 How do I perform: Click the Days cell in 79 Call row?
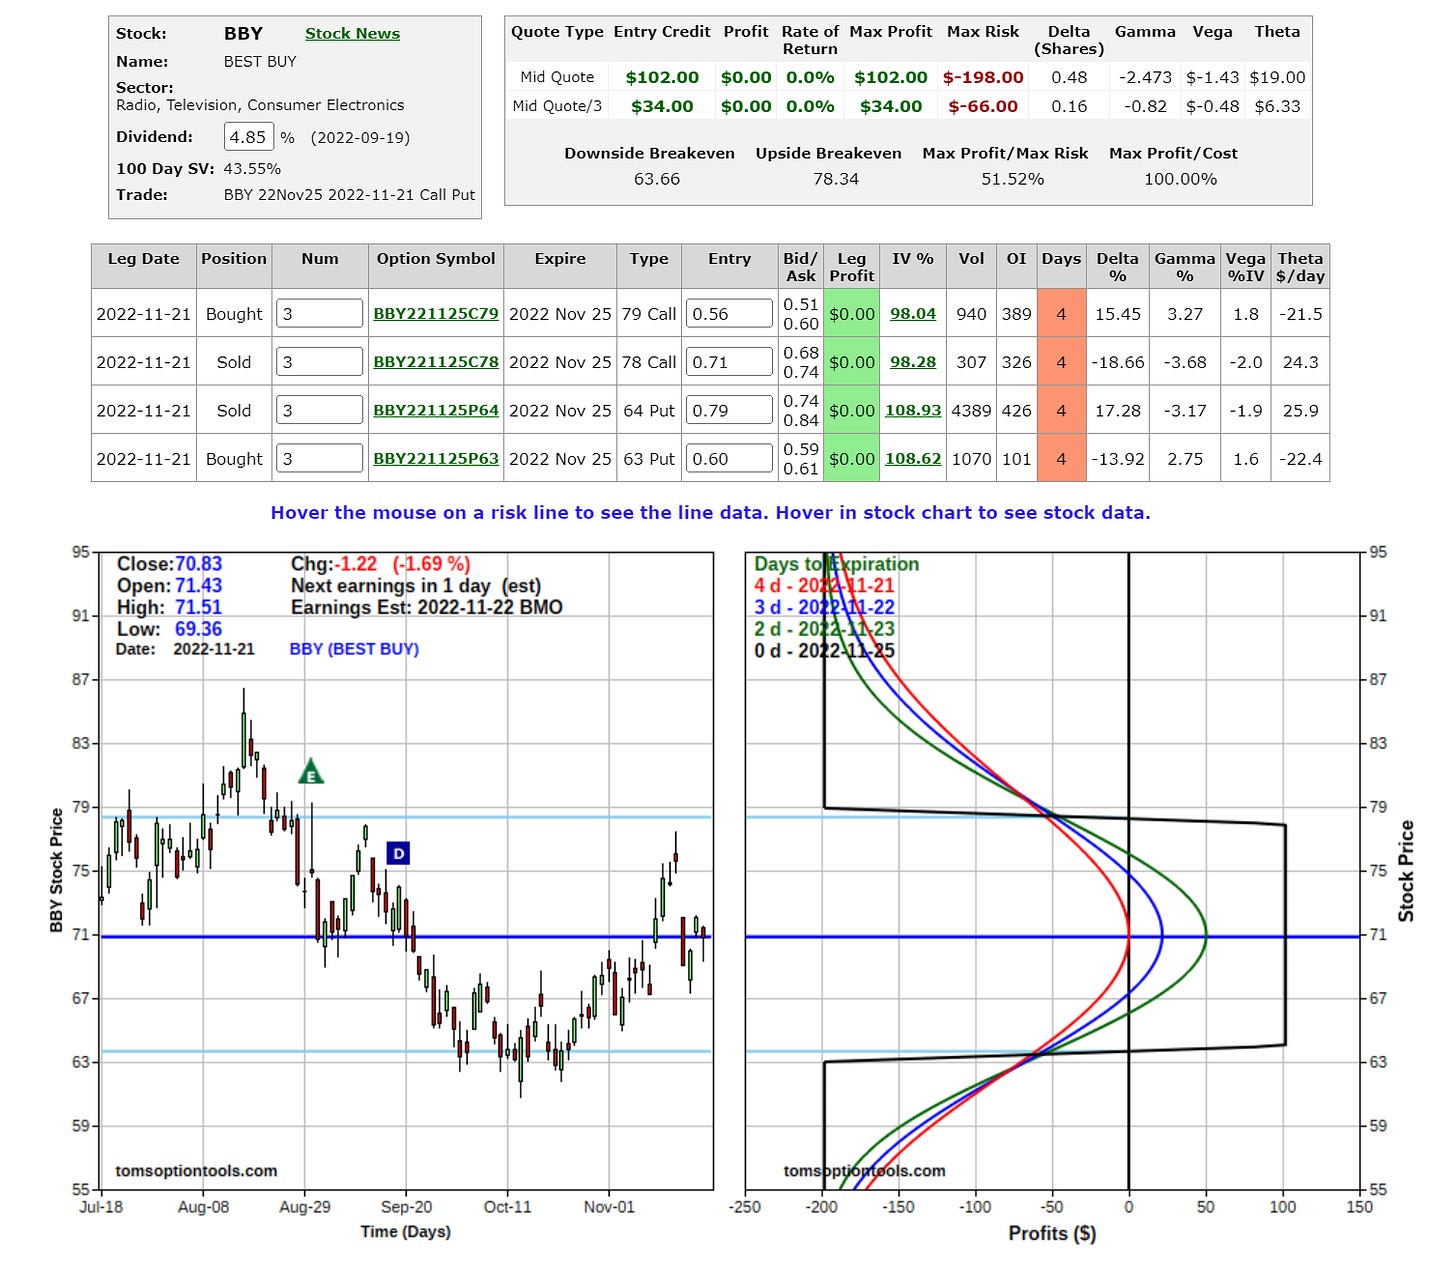pos(1061,313)
